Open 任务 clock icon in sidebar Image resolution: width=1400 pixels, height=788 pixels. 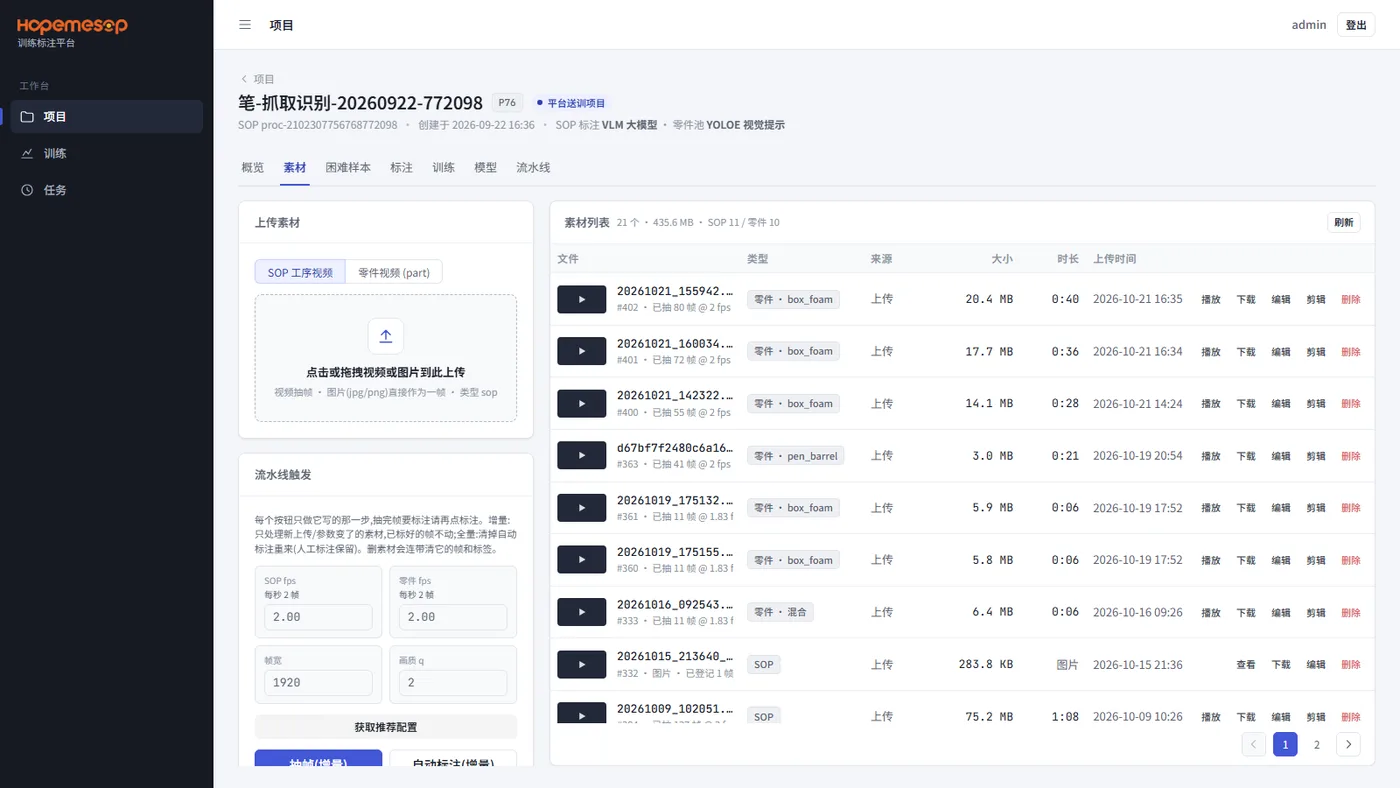(28, 190)
